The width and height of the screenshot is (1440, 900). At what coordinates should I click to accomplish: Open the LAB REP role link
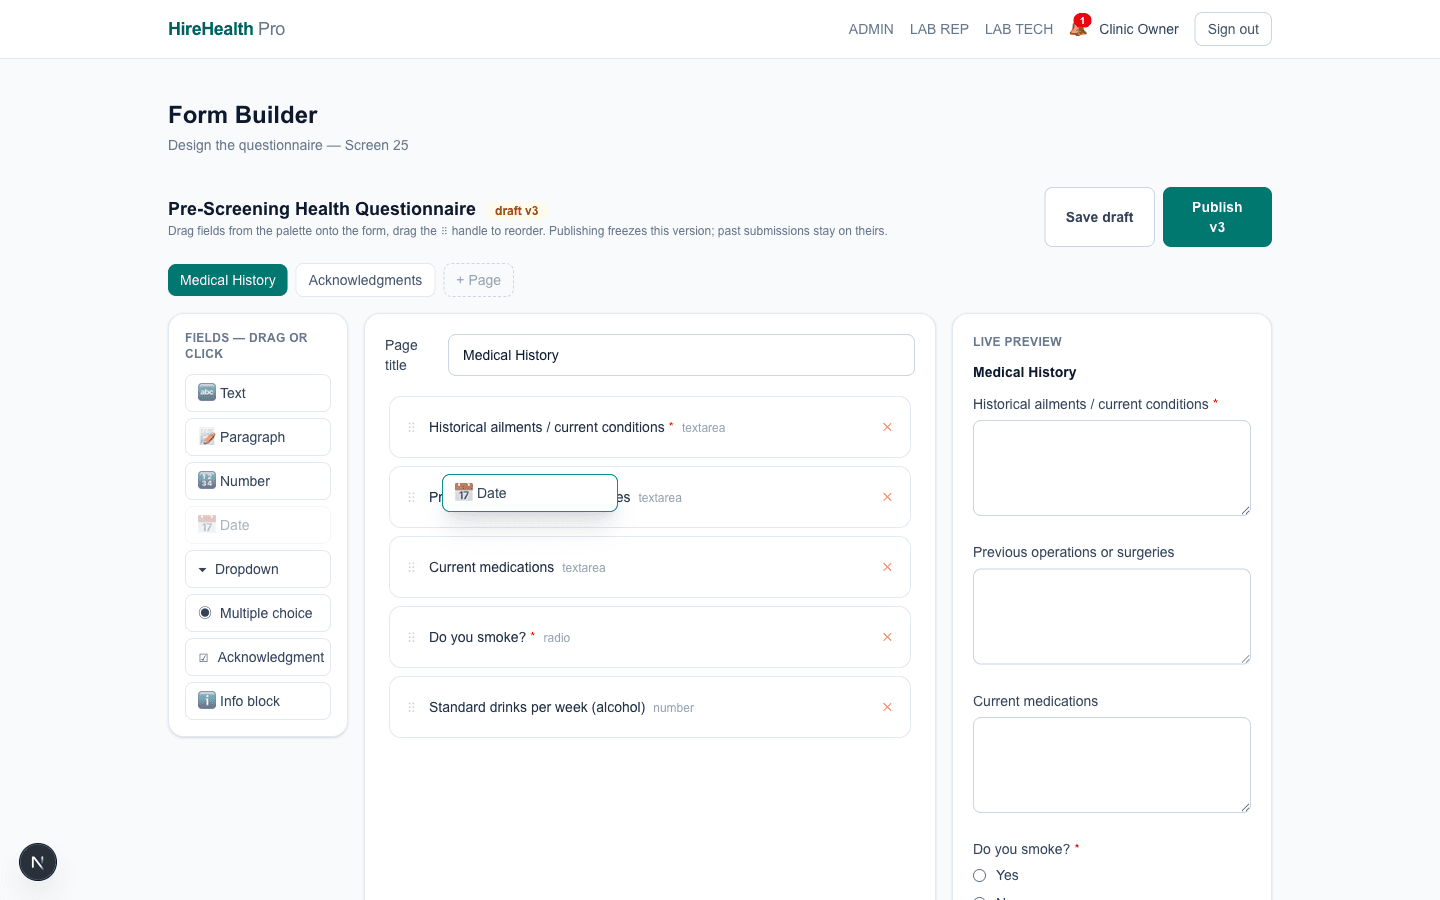coord(939,29)
